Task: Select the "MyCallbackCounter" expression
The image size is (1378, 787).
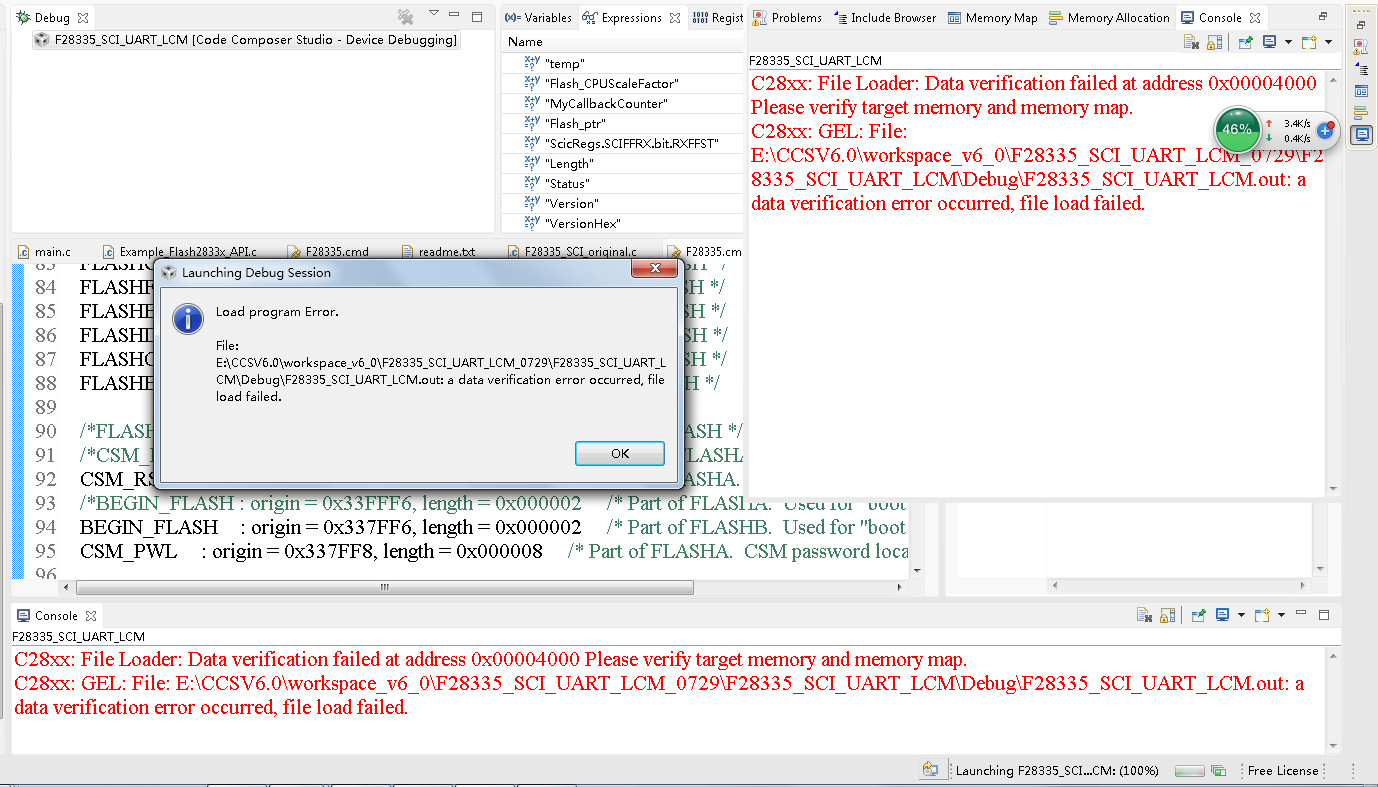Action: (622, 103)
